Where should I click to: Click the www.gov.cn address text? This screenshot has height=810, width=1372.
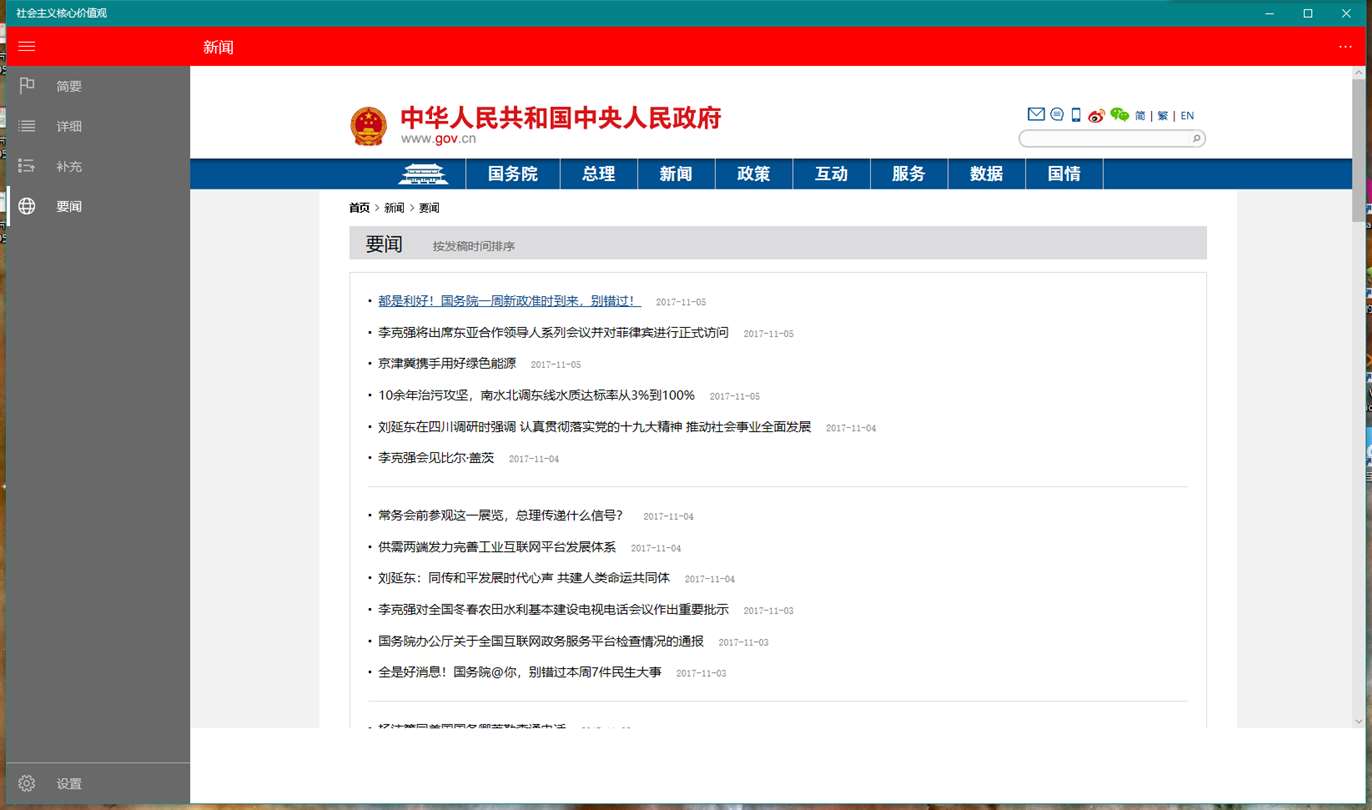[438, 140]
